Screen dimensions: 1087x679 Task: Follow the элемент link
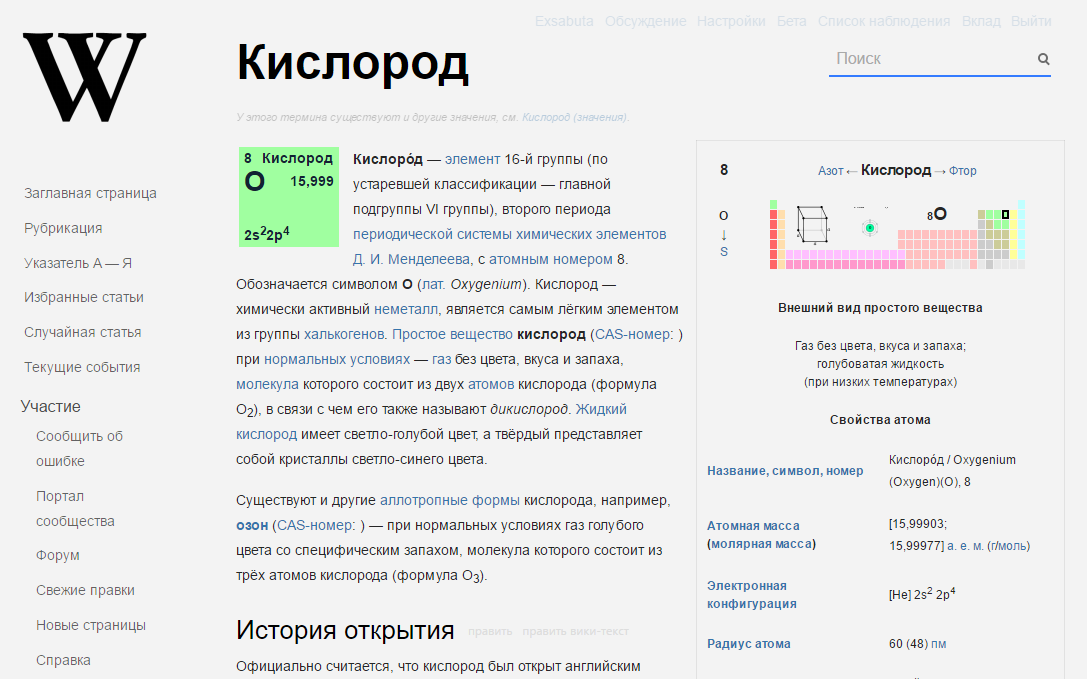click(x=472, y=159)
